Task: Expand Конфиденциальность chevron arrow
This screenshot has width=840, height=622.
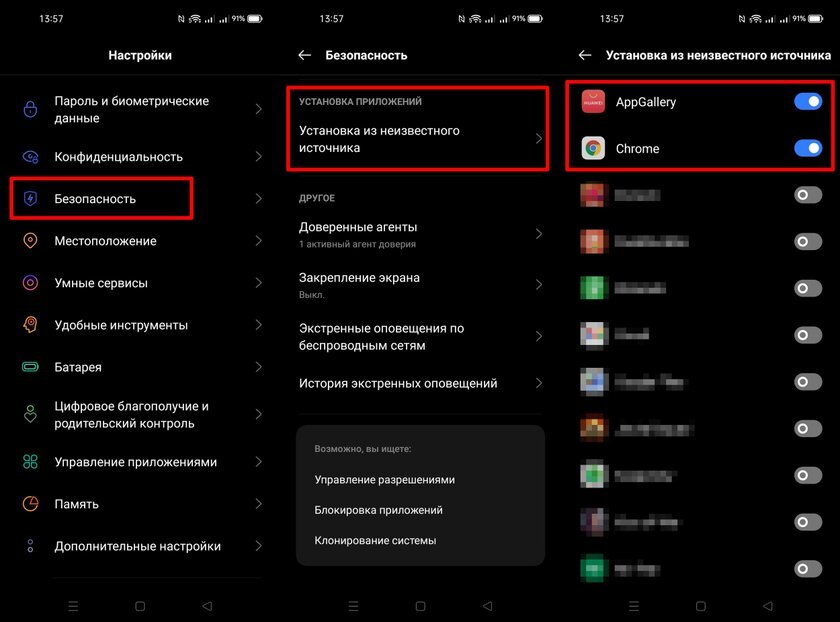Action: click(259, 156)
